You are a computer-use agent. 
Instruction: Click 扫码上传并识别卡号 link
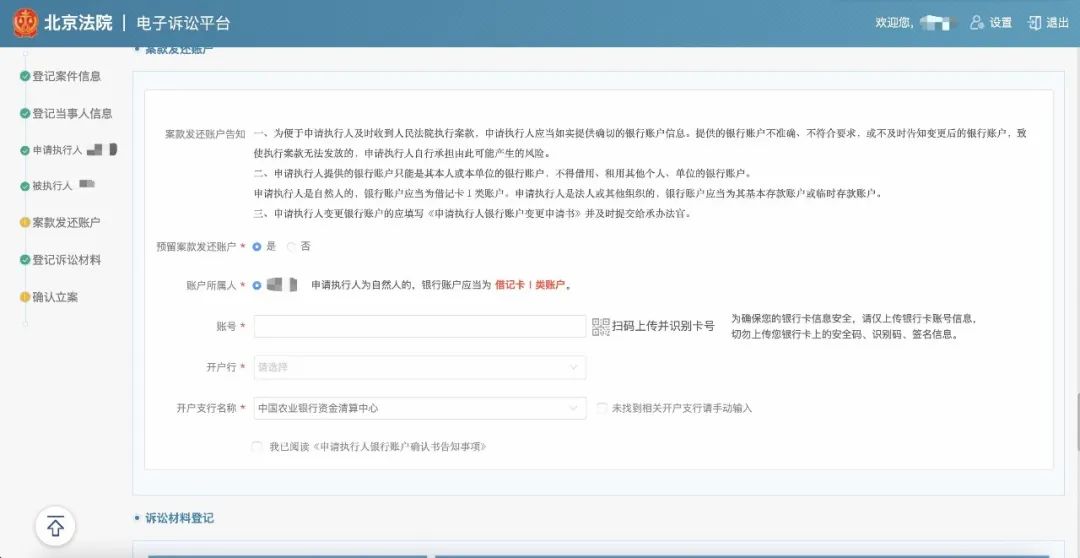663,327
